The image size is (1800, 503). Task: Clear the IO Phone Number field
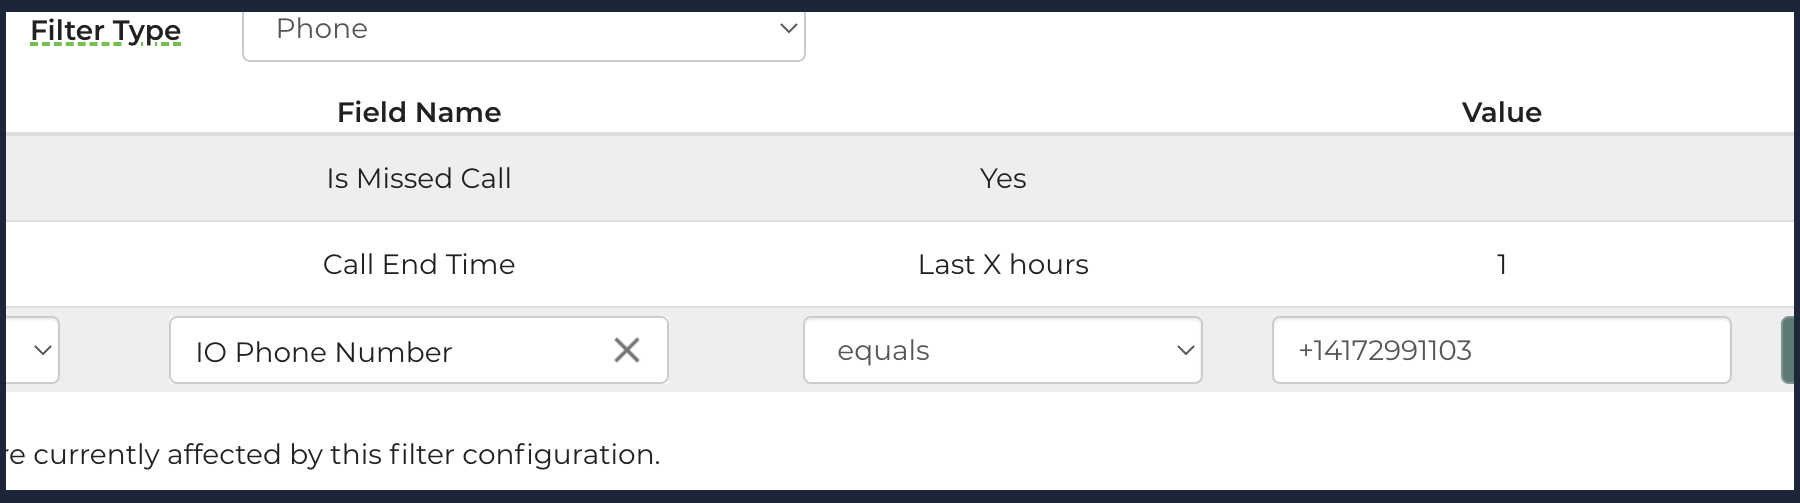tap(627, 350)
